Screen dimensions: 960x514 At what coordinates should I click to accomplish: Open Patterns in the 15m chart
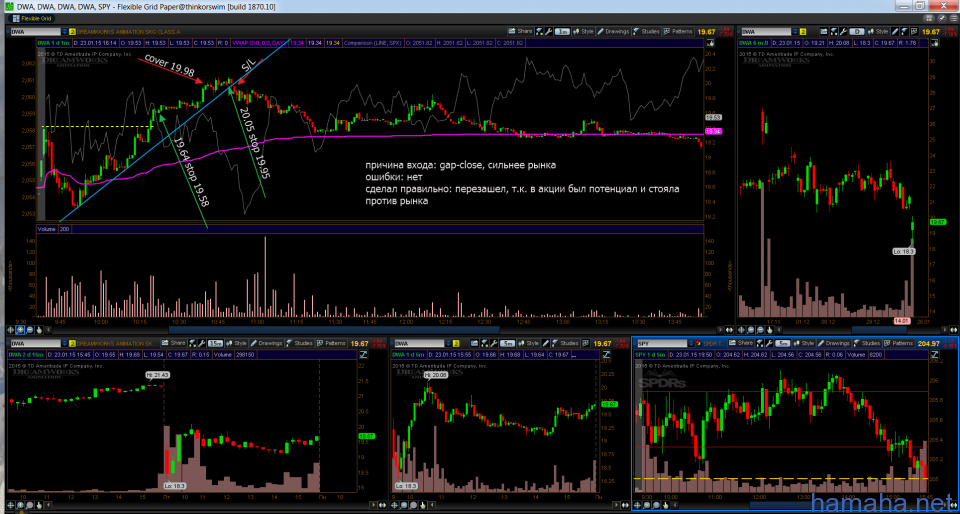(x=331, y=343)
